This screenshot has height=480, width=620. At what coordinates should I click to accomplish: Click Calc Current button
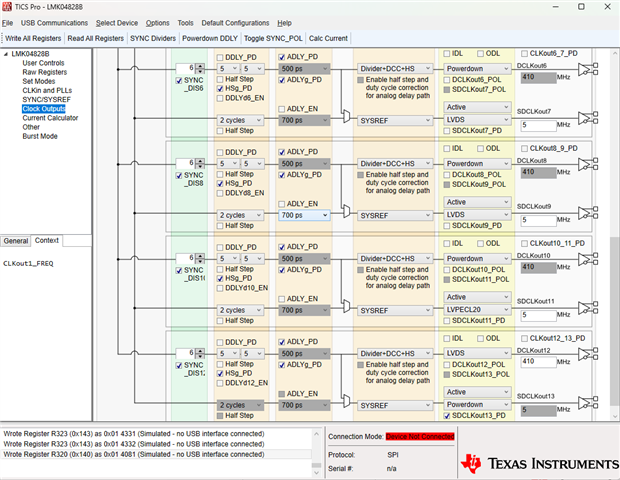(x=328, y=38)
